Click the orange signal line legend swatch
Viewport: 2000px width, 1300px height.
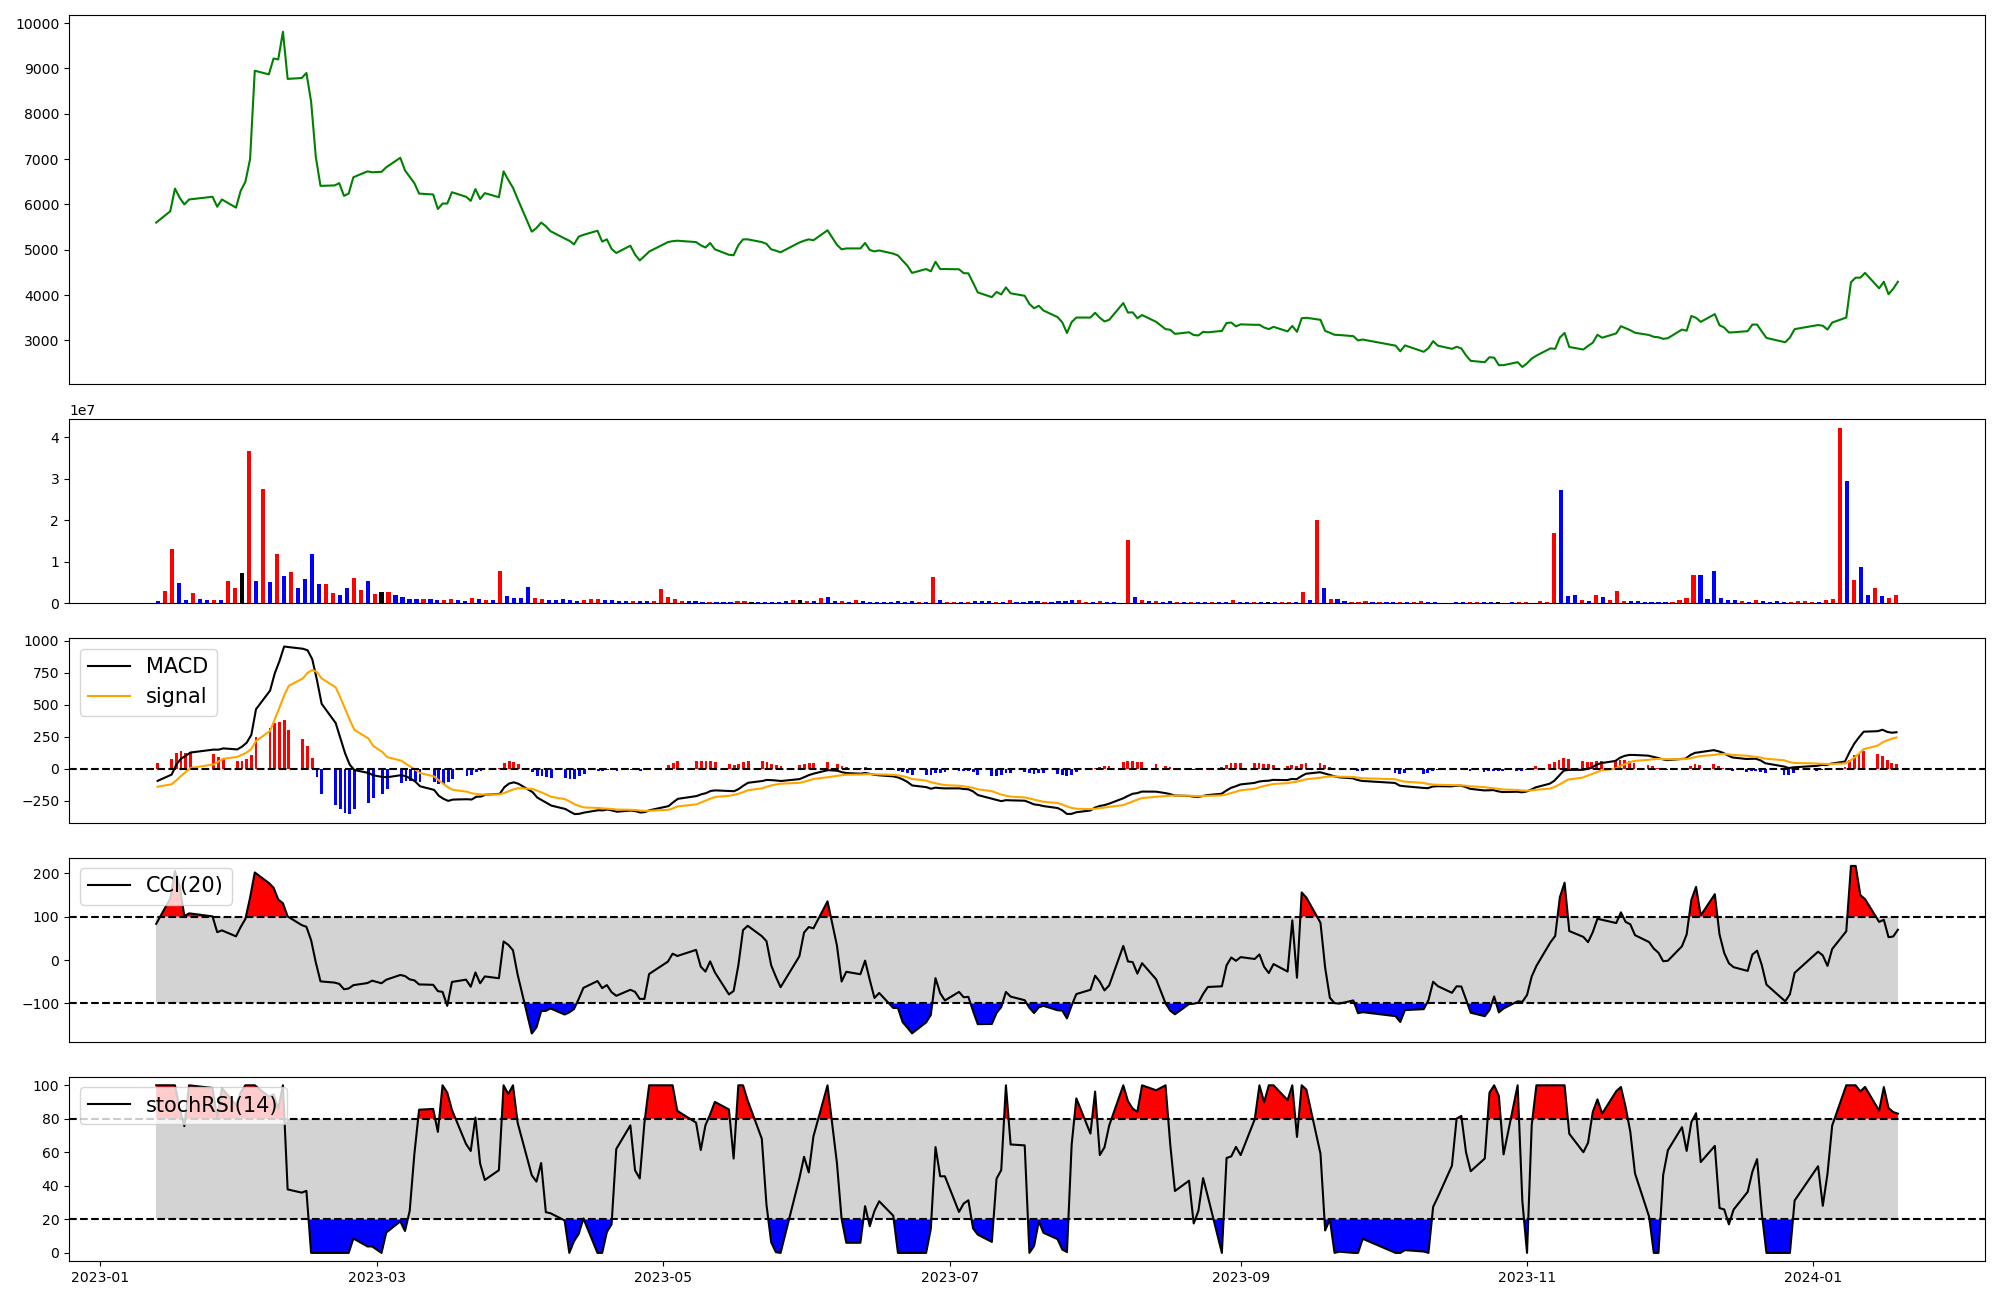coord(110,696)
